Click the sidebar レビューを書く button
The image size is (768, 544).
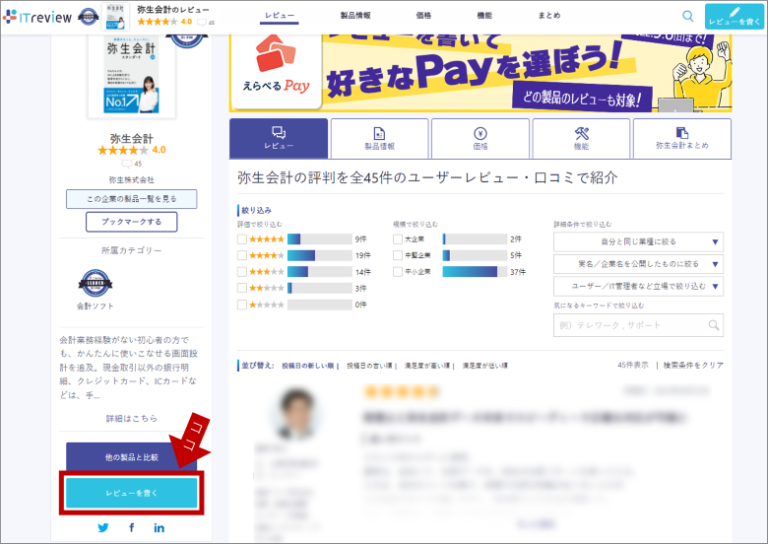click(x=132, y=493)
